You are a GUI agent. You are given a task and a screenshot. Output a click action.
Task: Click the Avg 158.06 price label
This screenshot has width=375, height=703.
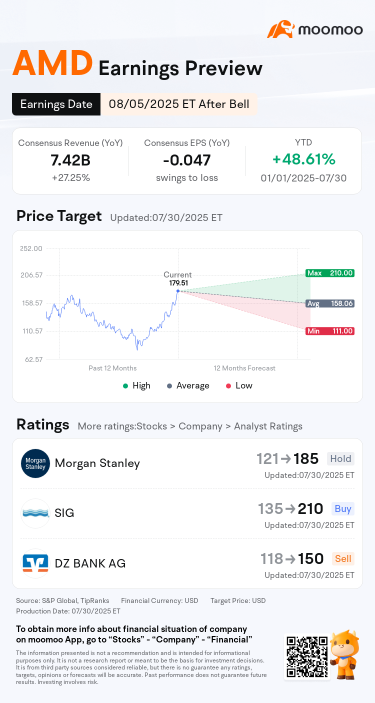click(x=330, y=304)
